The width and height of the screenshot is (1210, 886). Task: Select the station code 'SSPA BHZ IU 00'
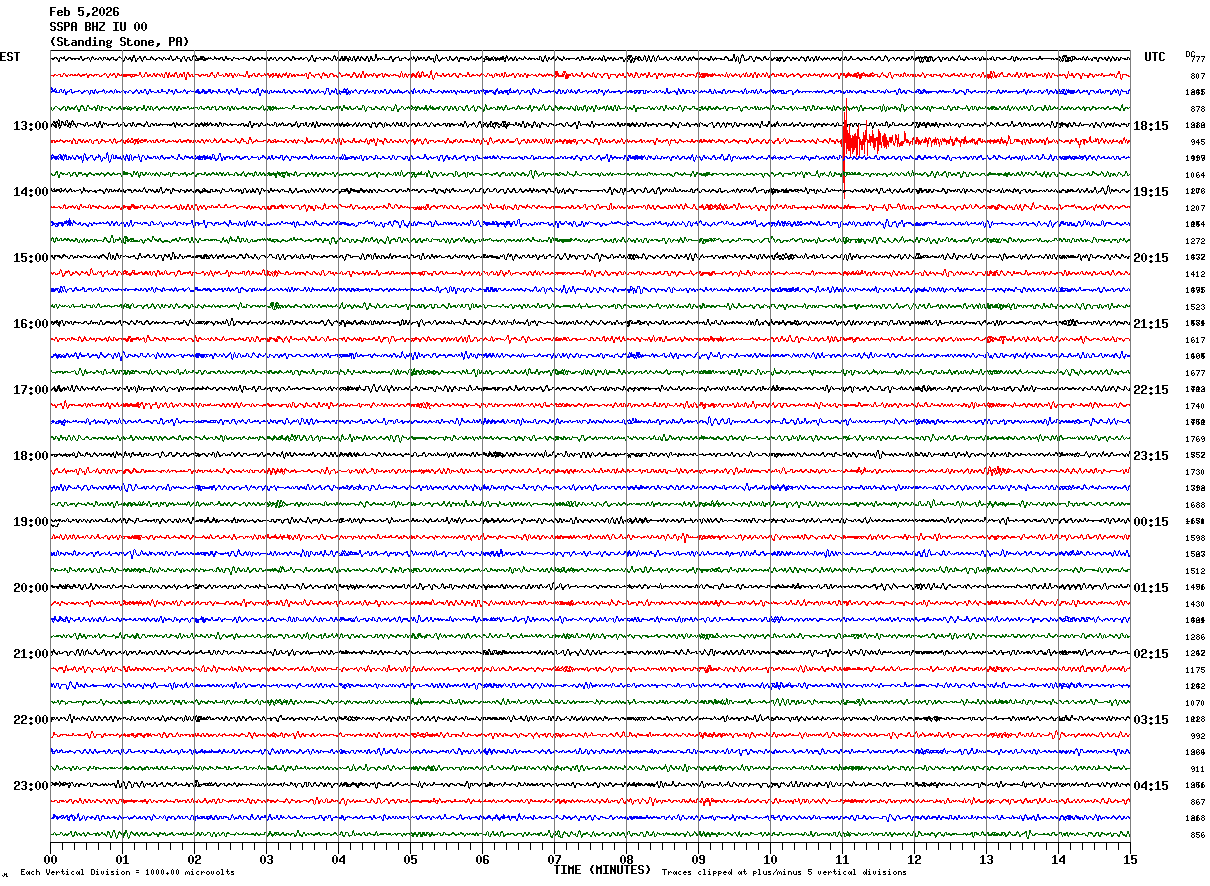click(x=98, y=27)
